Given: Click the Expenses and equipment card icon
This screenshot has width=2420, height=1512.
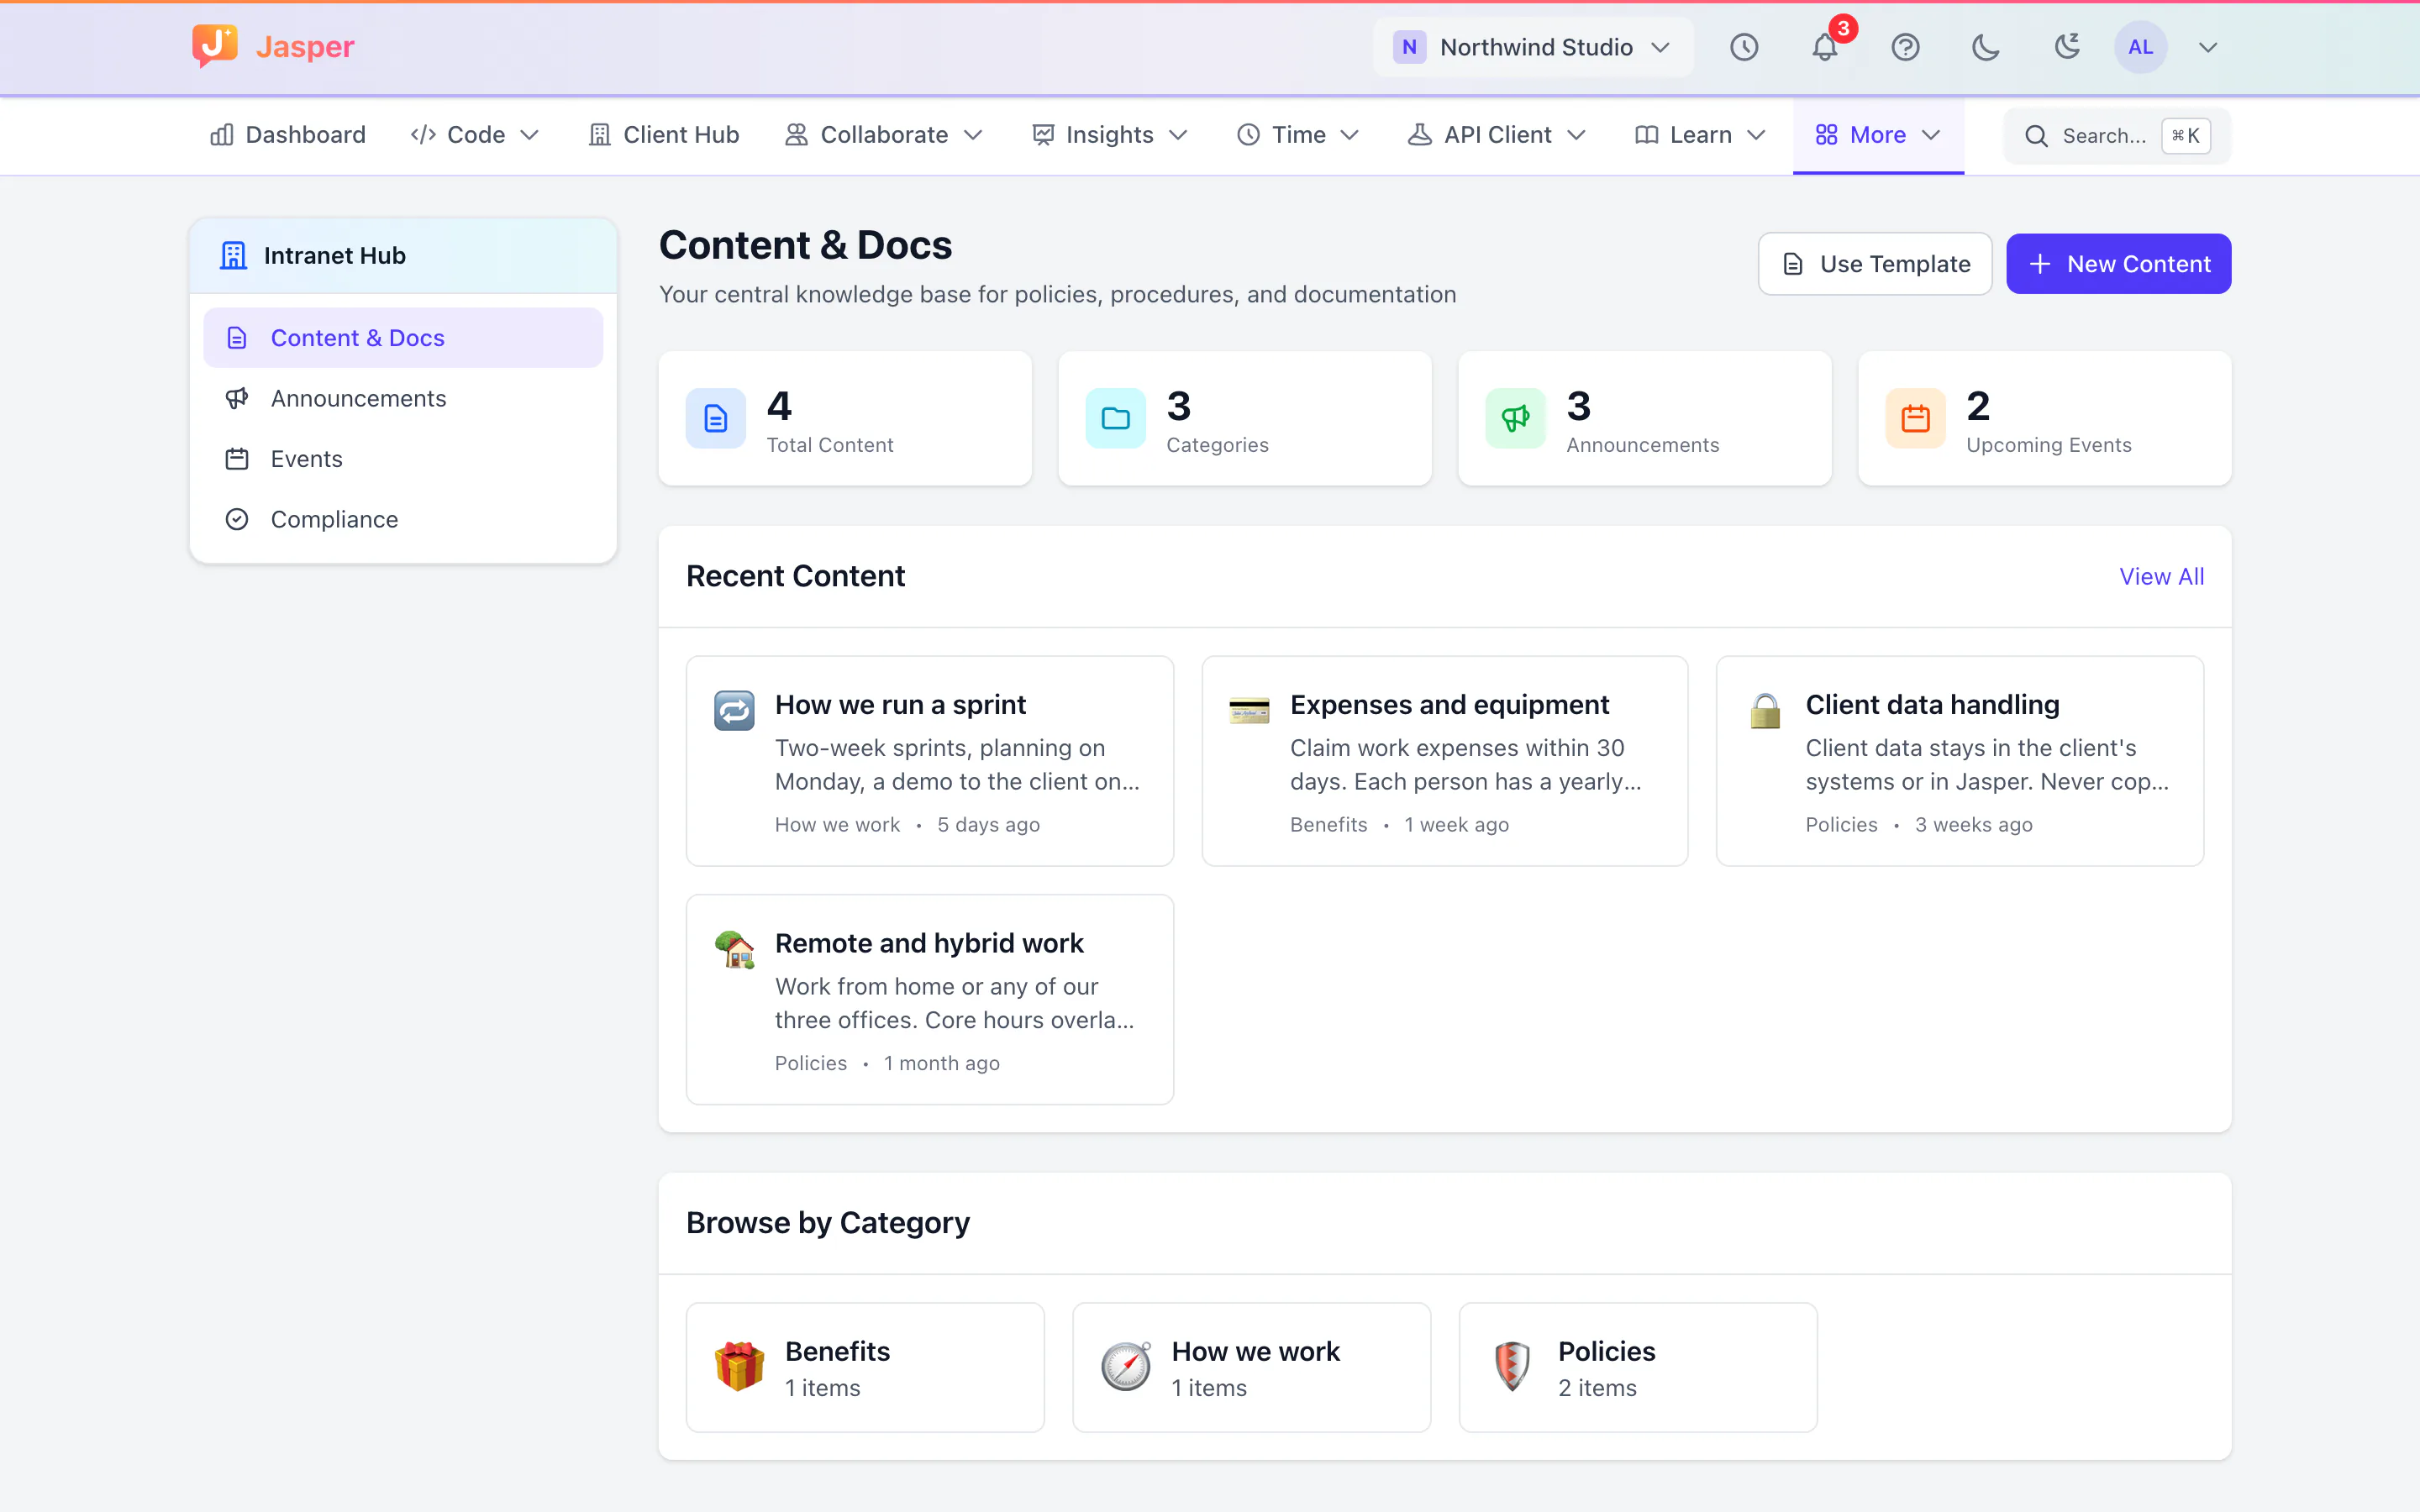Looking at the screenshot, I should [x=1249, y=710].
